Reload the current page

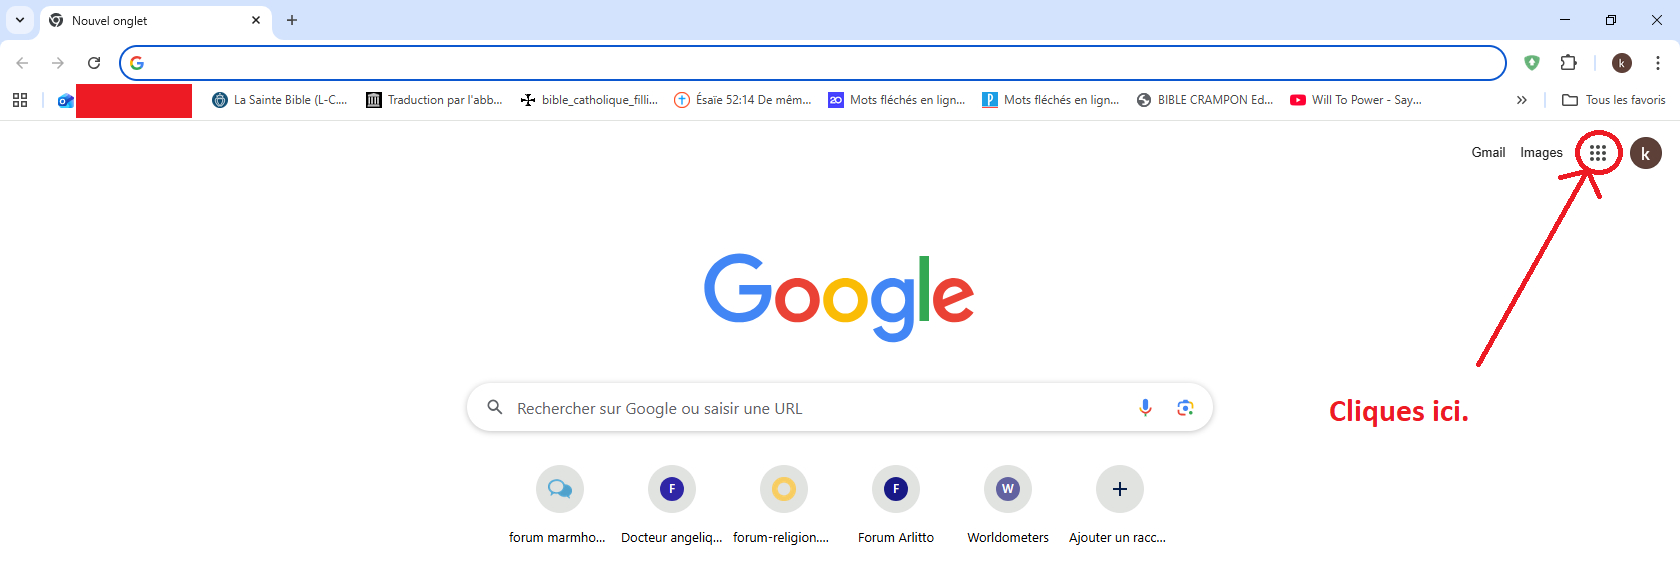coord(94,63)
